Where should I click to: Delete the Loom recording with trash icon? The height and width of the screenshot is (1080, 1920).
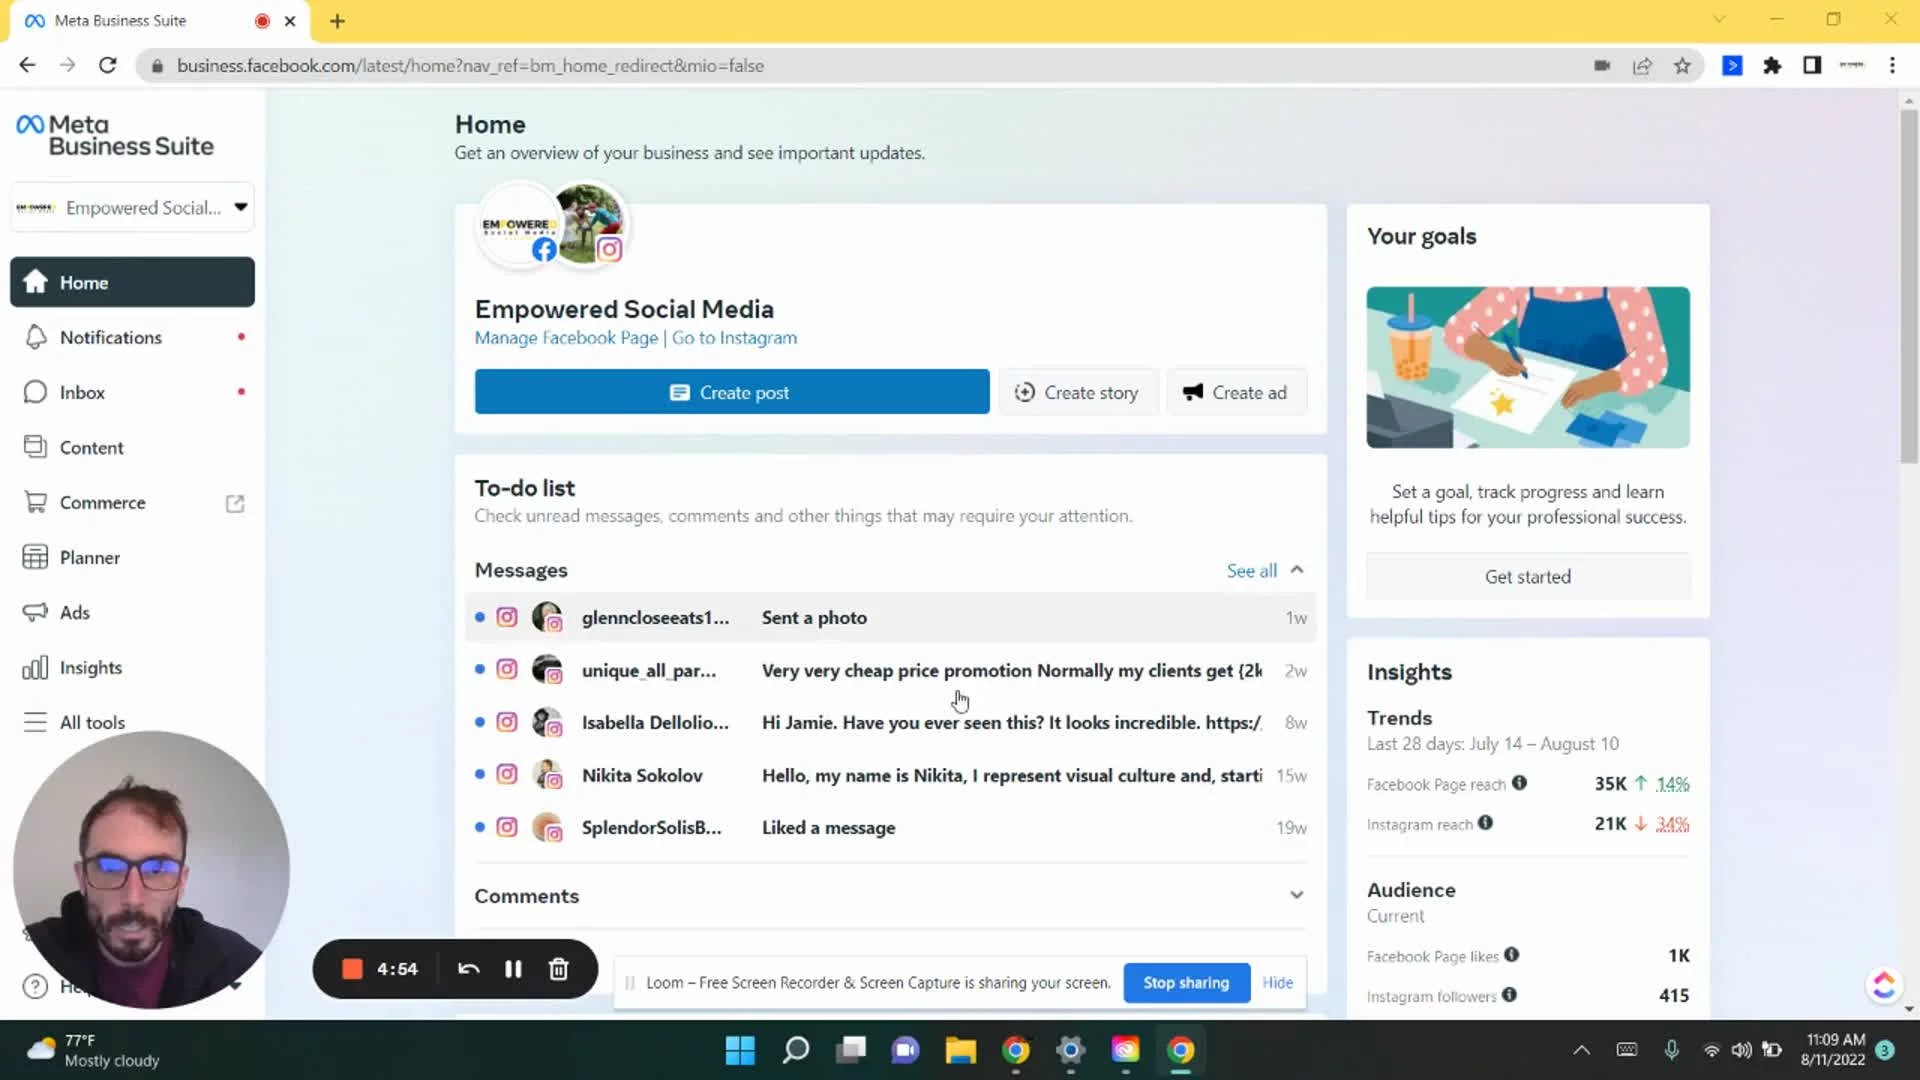coord(558,968)
